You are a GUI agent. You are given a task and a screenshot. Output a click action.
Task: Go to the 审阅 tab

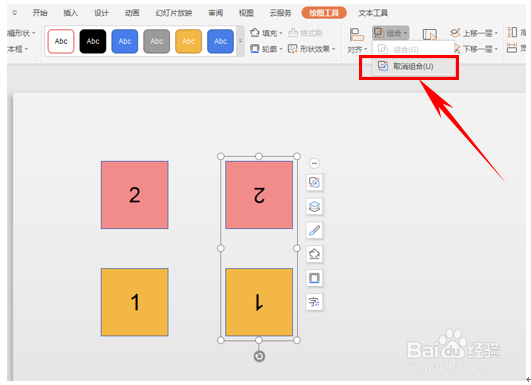(215, 13)
